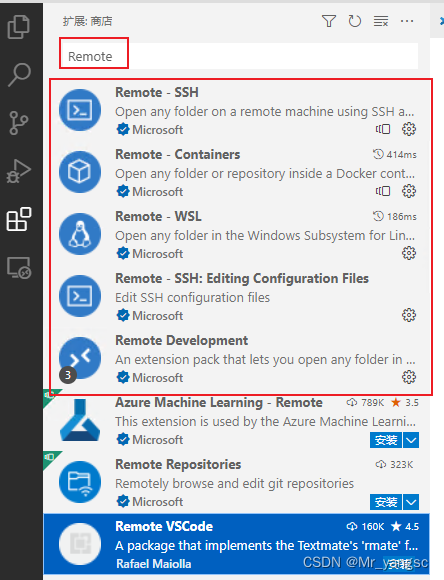Select the Remote - WSL extension title
The height and width of the screenshot is (580, 444).
[158, 216]
